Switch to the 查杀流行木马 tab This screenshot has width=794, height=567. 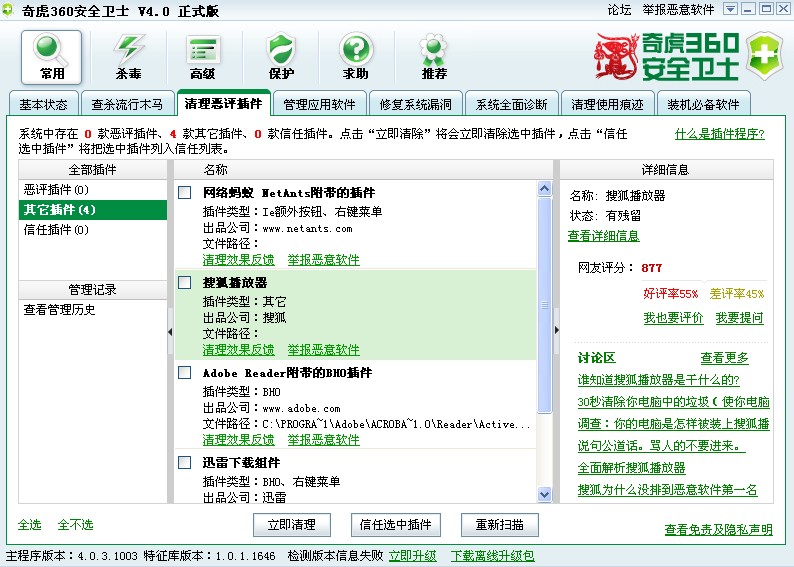127,104
